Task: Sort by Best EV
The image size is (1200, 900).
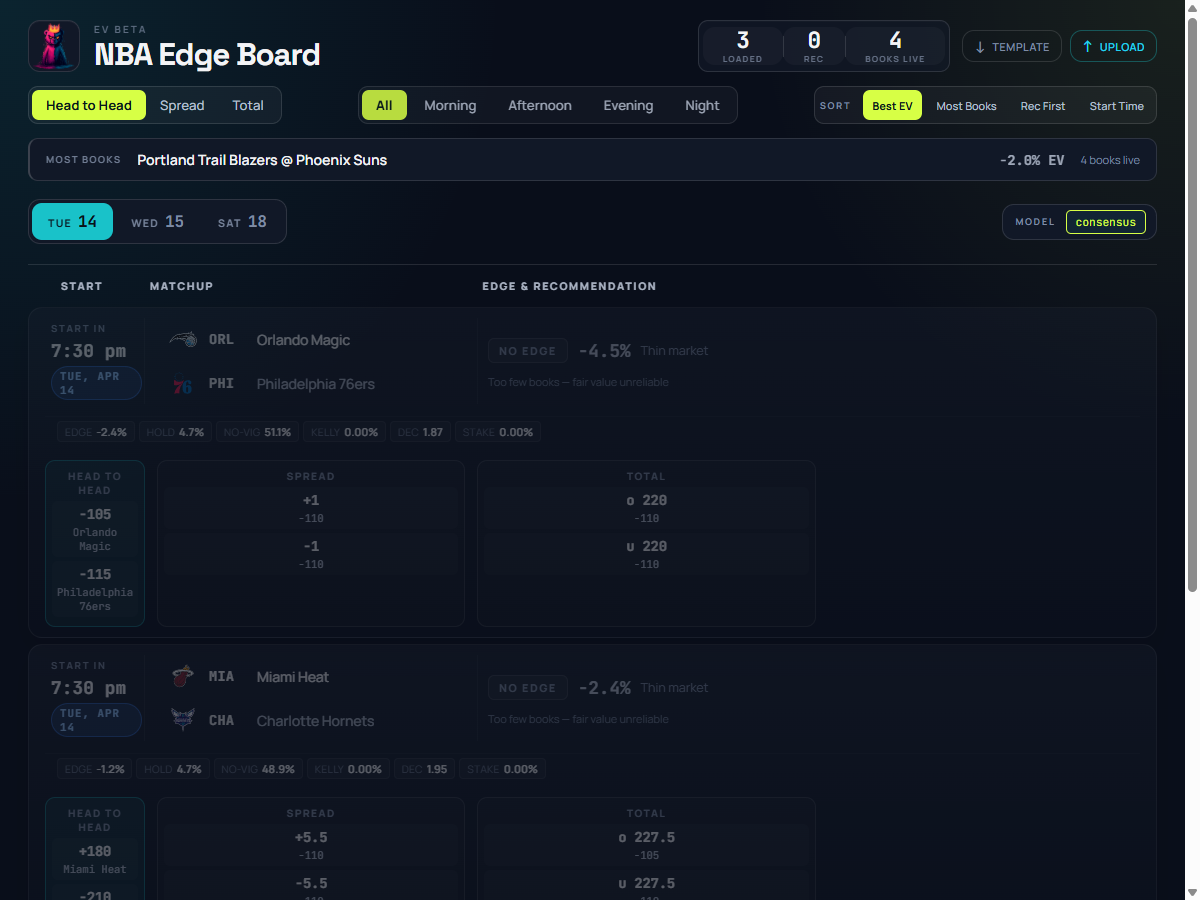Action: tap(892, 105)
